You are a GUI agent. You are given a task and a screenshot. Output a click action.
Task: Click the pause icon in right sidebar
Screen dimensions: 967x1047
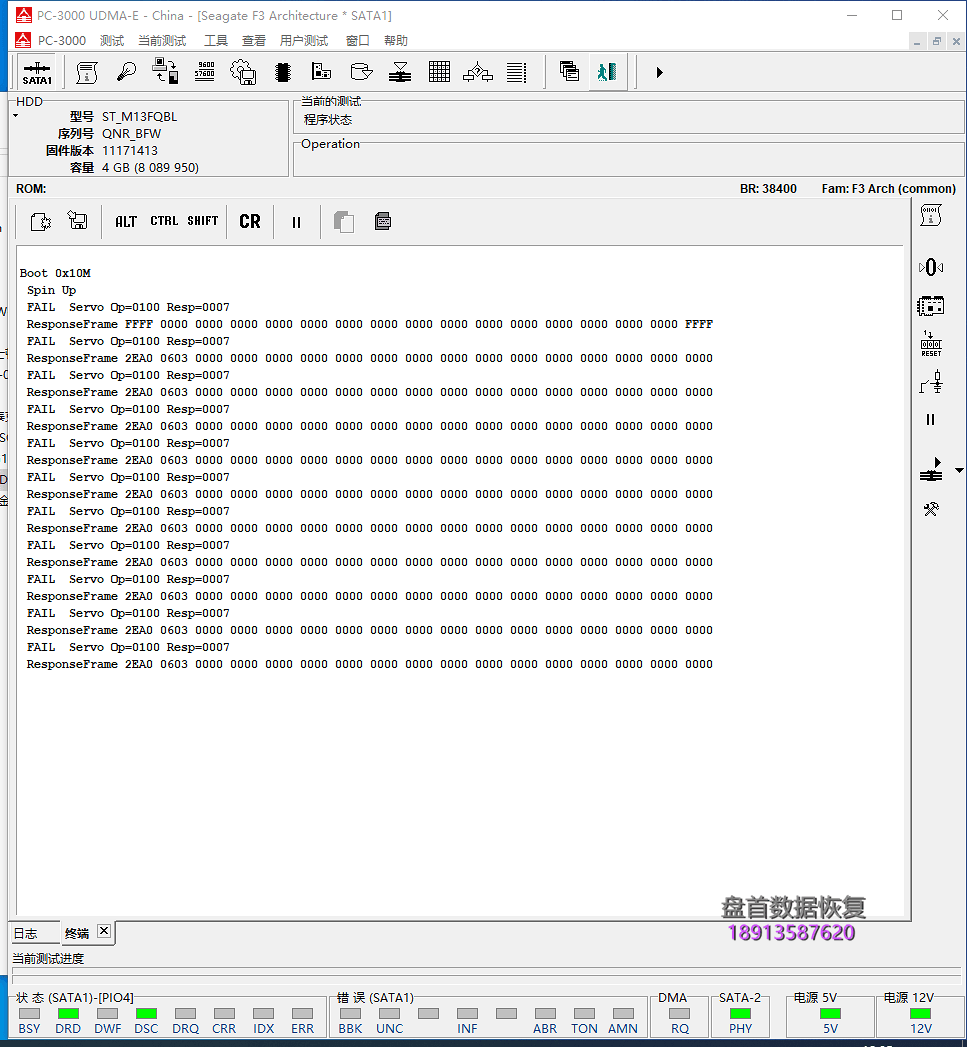pyautogui.click(x=931, y=420)
